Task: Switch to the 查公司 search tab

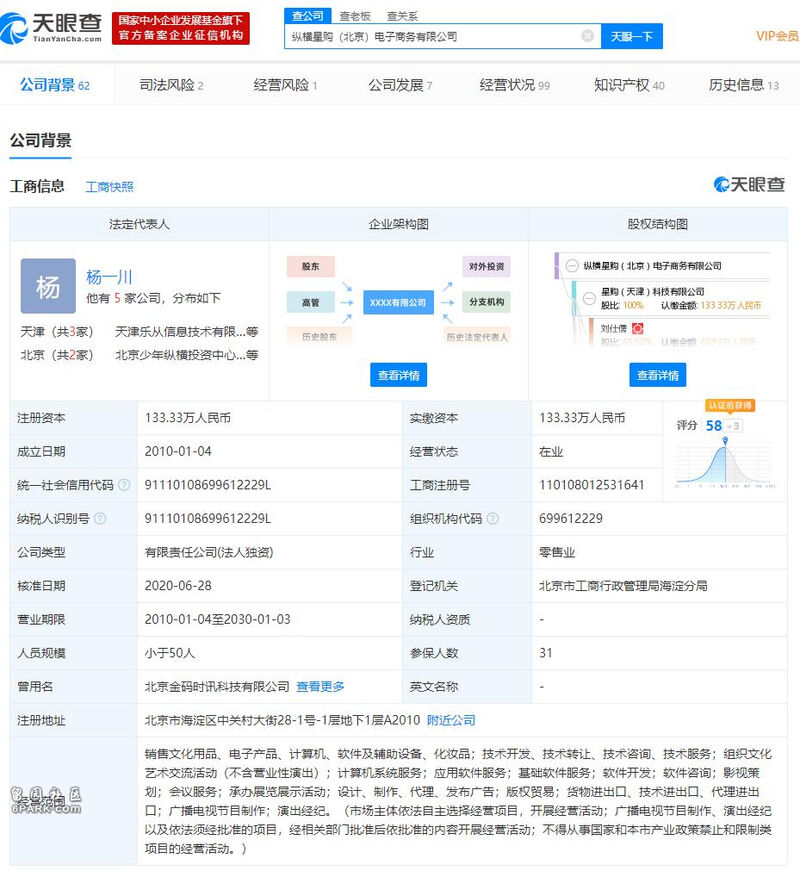Action: 307,16
